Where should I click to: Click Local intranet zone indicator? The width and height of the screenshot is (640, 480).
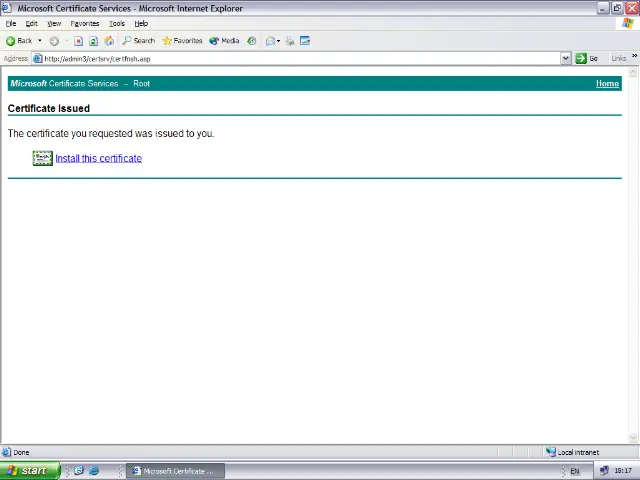click(x=573, y=452)
